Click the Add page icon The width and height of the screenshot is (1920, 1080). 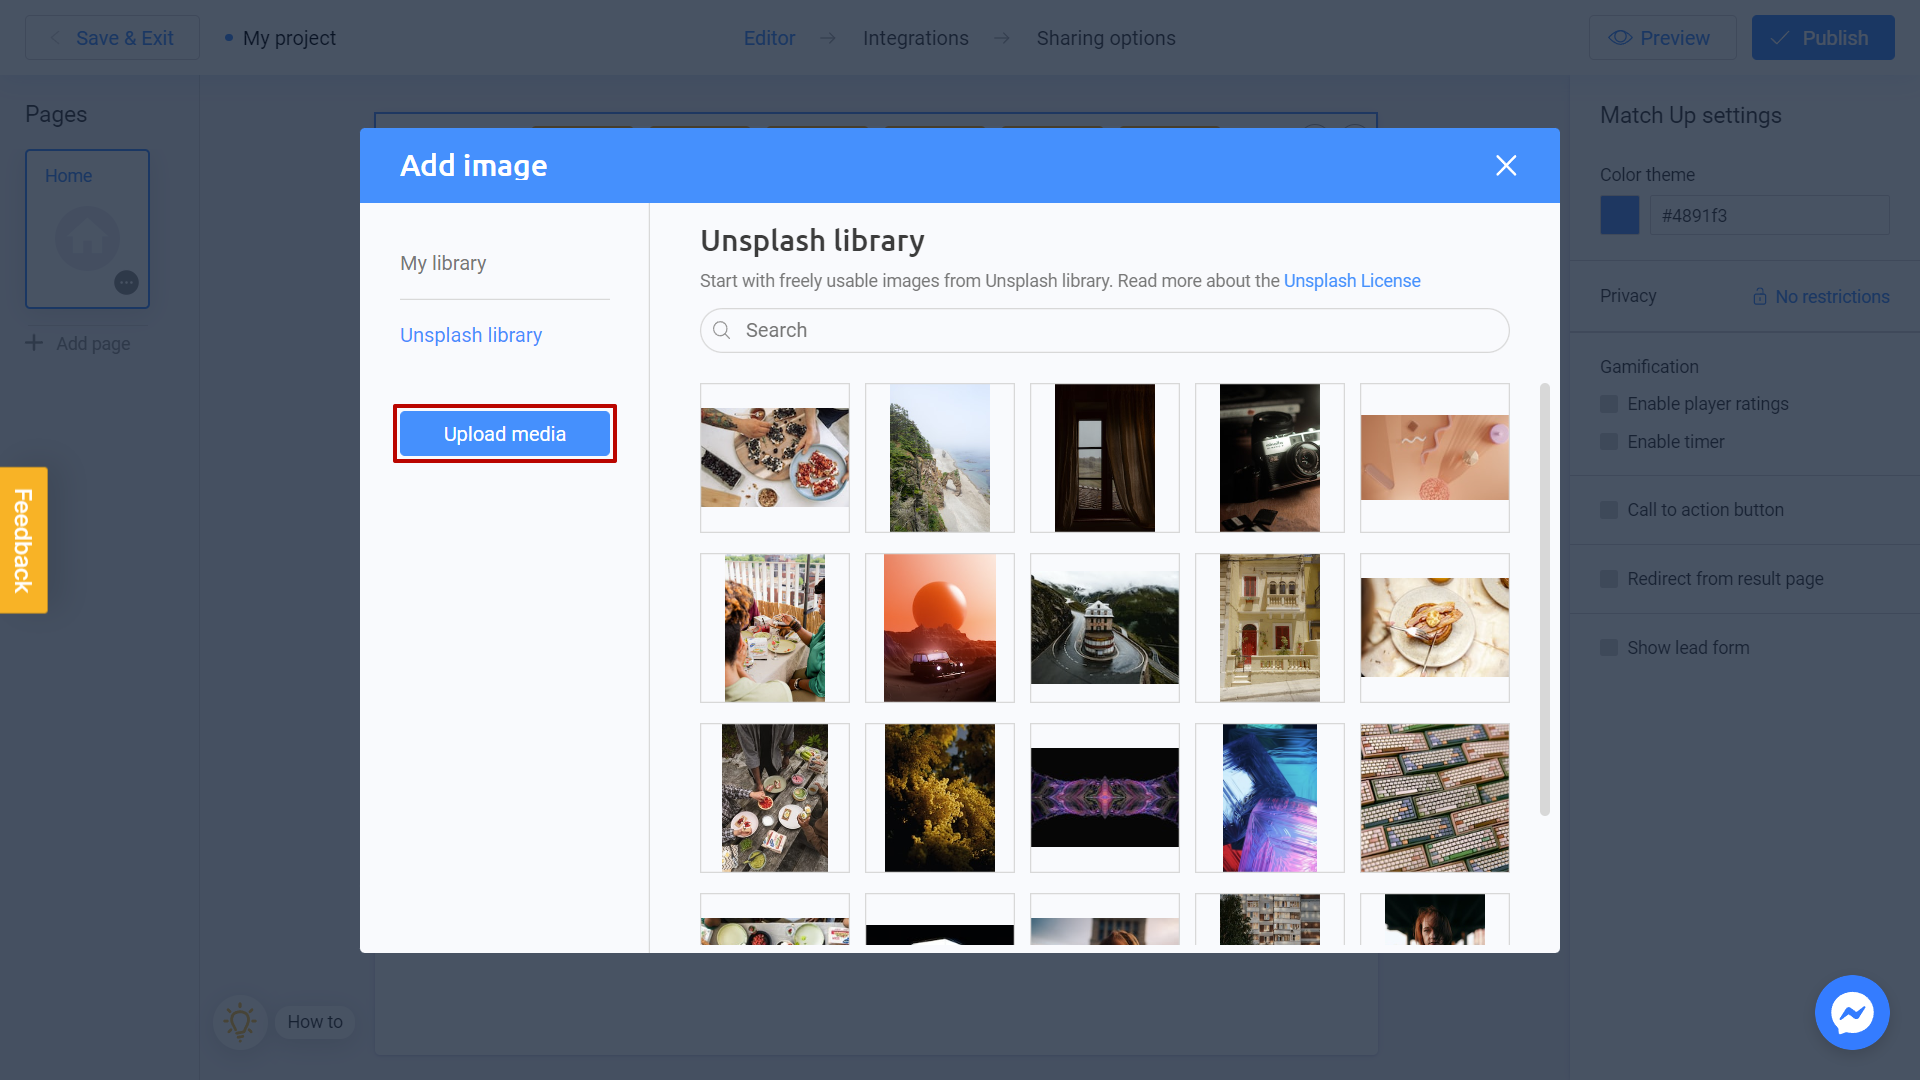pyautogui.click(x=36, y=343)
